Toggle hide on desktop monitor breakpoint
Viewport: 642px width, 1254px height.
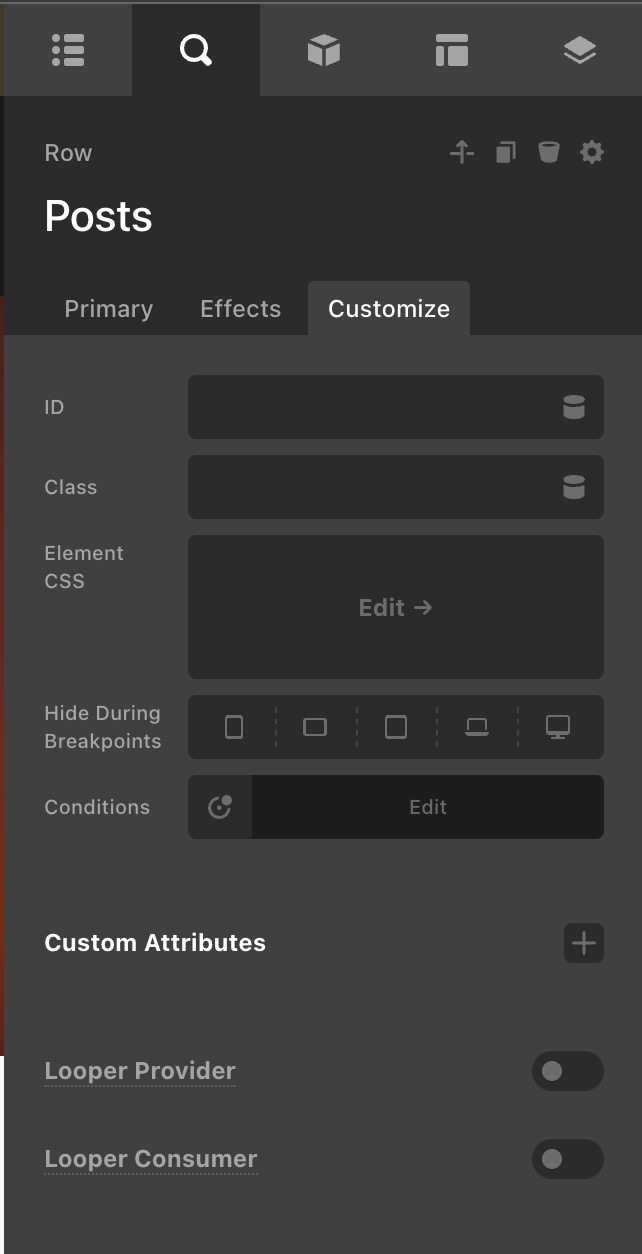point(558,727)
